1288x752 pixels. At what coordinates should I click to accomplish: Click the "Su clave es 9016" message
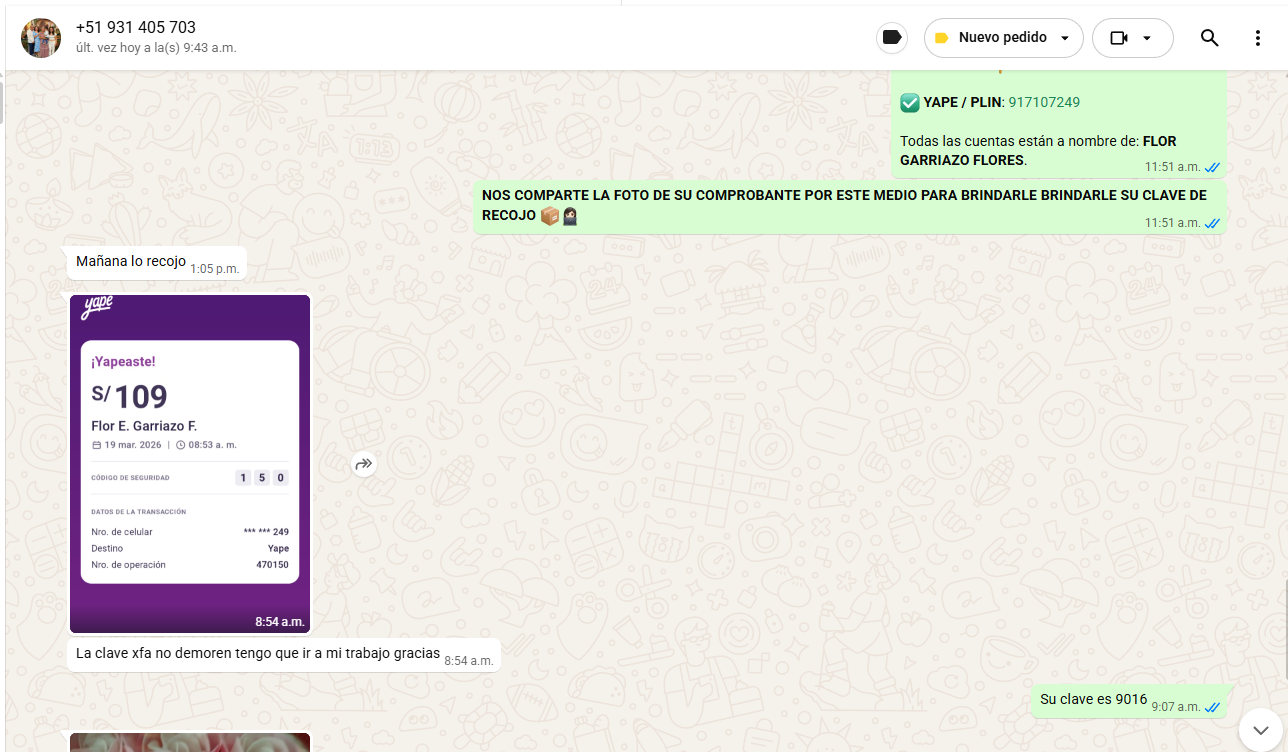(1093, 699)
